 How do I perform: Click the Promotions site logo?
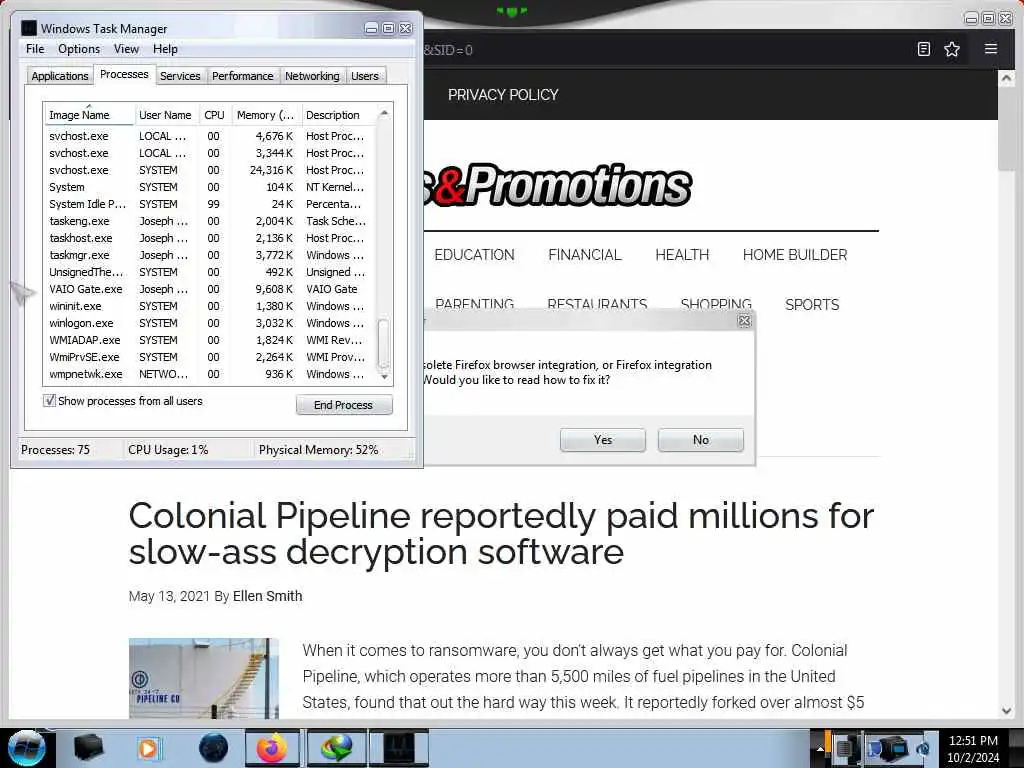click(557, 185)
